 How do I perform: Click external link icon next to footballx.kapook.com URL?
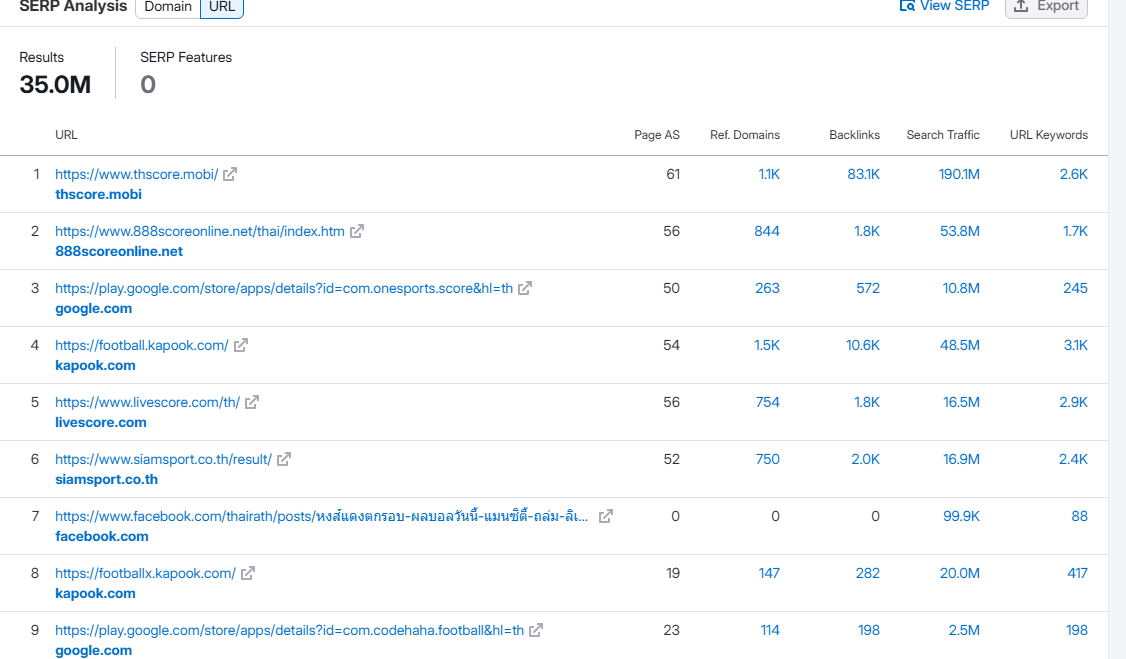pyautogui.click(x=248, y=573)
